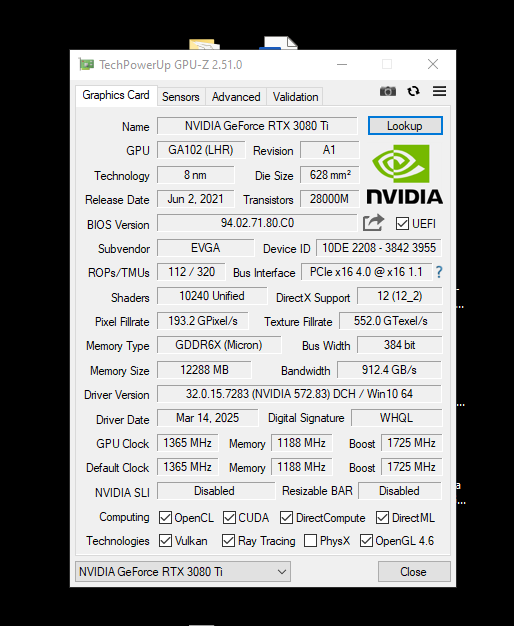Click the BIOS share/export arrow icon
The width and height of the screenshot is (514, 626).
pyautogui.click(x=373, y=223)
